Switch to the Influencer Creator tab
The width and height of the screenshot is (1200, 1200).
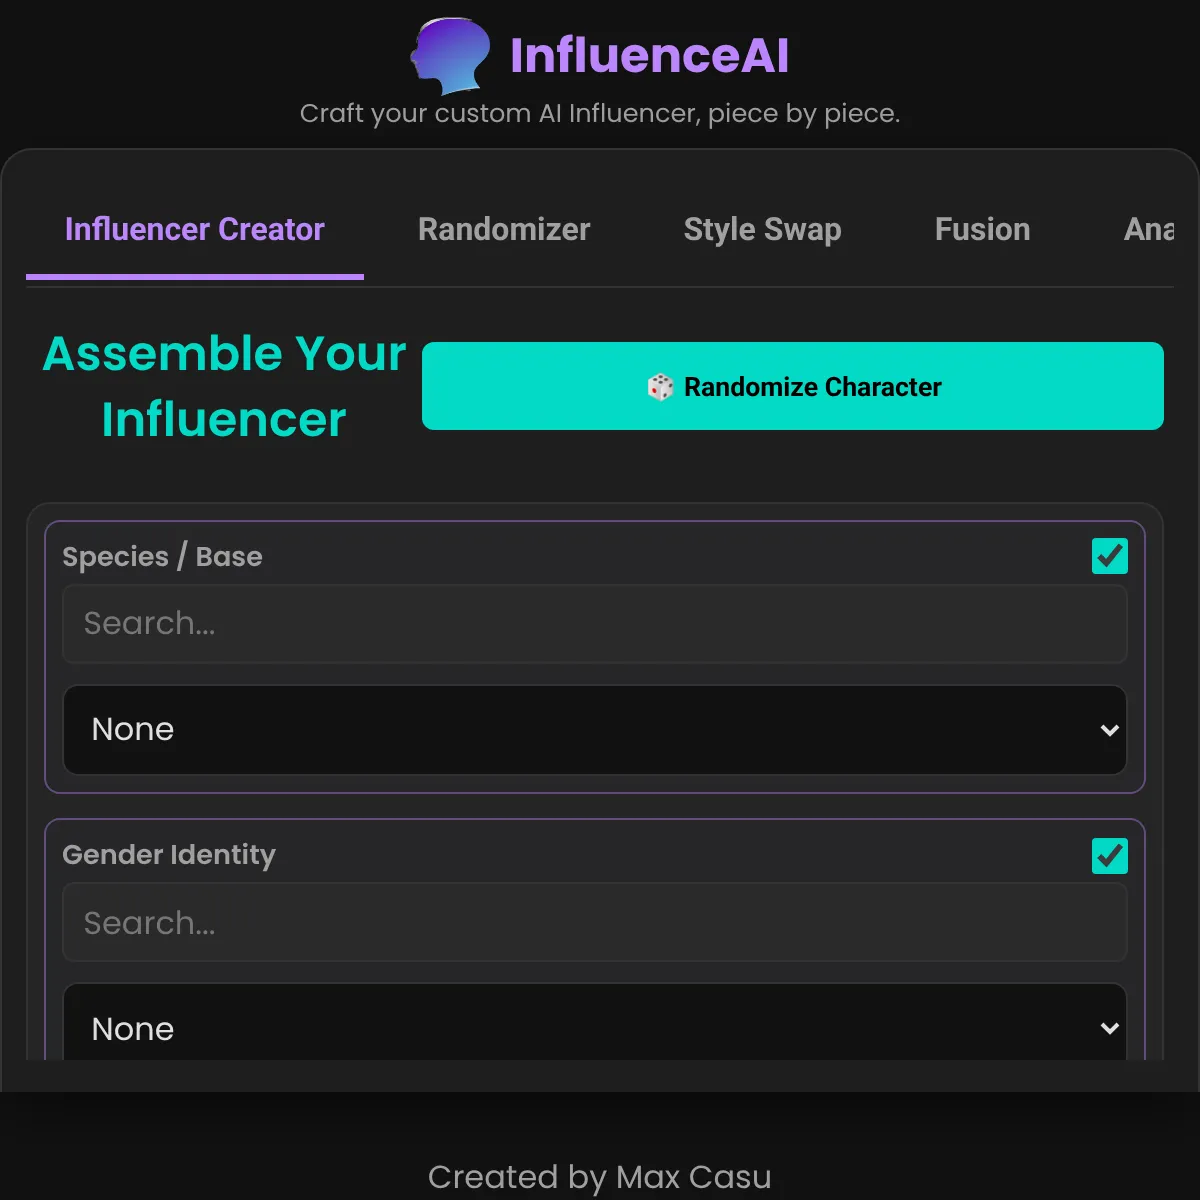coord(195,230)
